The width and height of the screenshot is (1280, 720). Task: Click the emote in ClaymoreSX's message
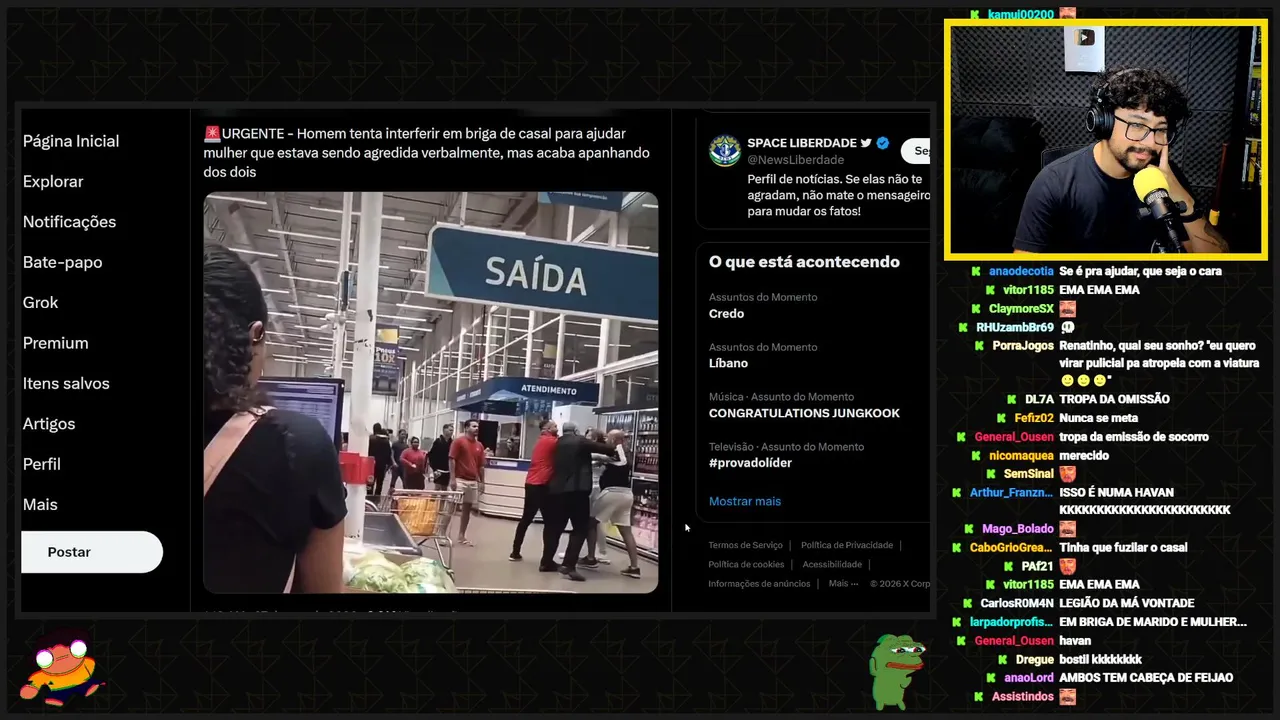[1068, 309]
